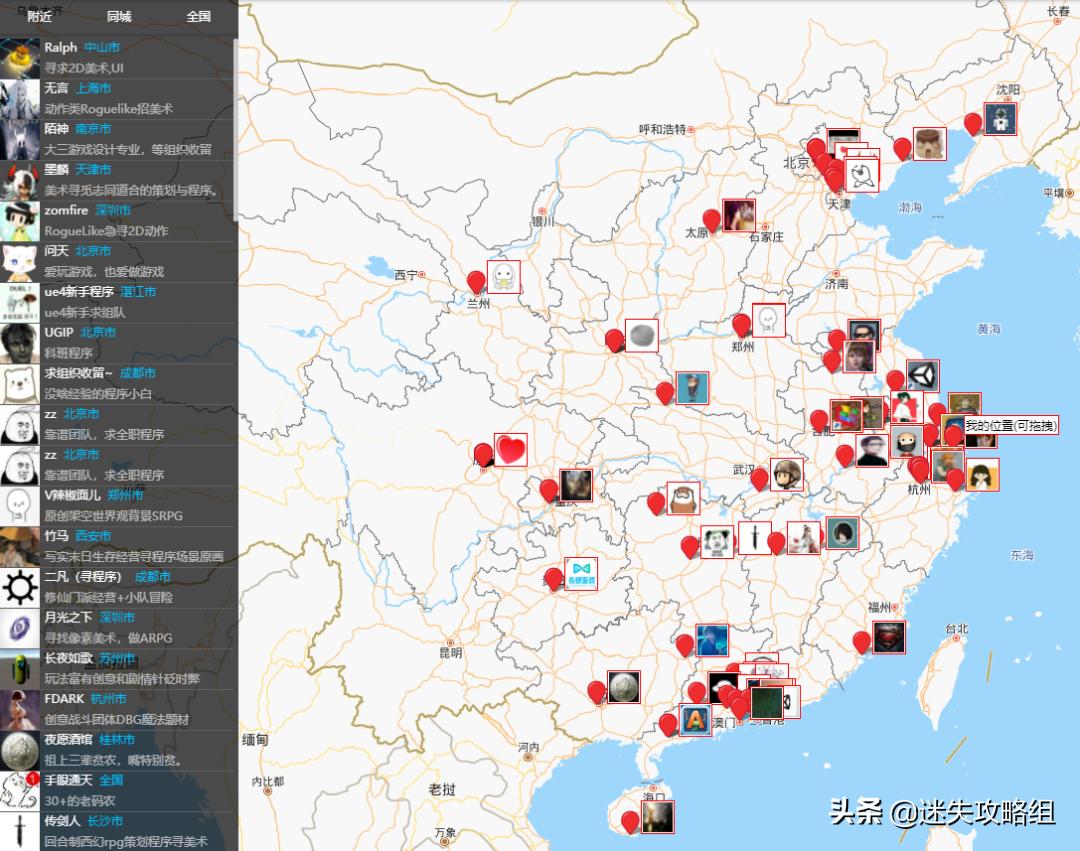Click the astronaut avatar marker near 沈阳
This screenshot has height=851, width=1080.
tap(1000, 119)
